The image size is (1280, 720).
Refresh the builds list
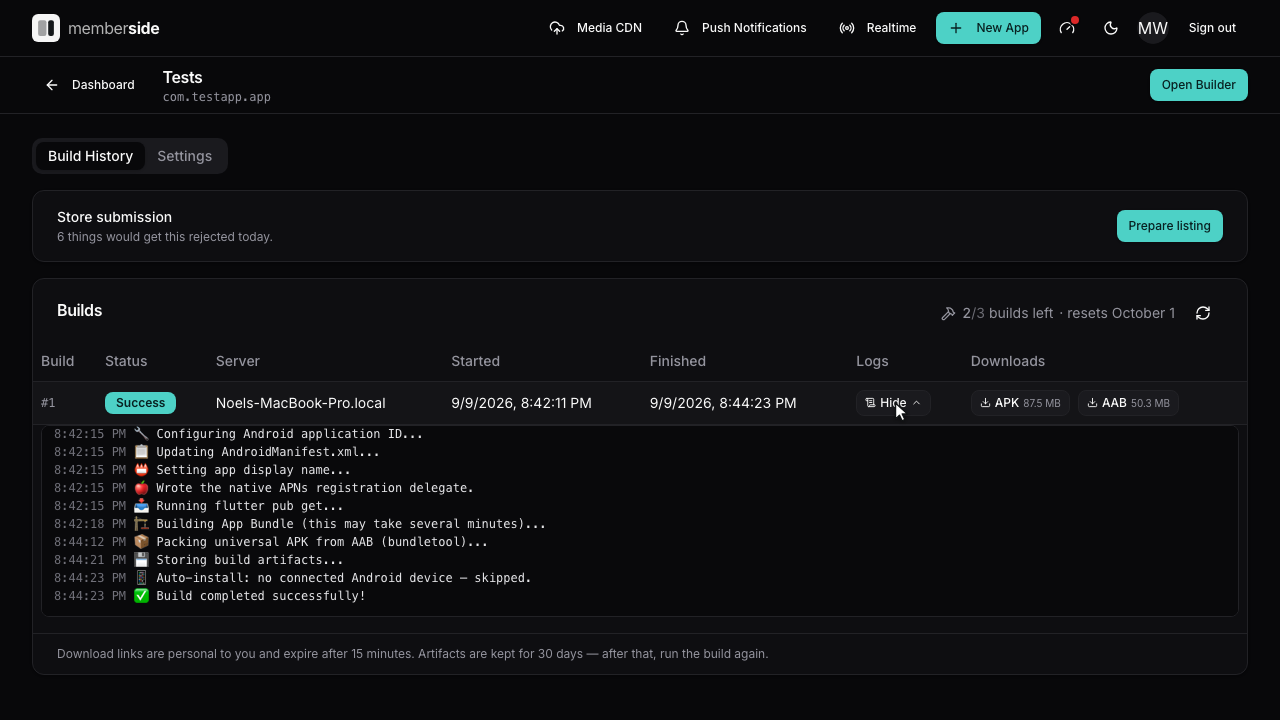click(x=1203, y=313)
